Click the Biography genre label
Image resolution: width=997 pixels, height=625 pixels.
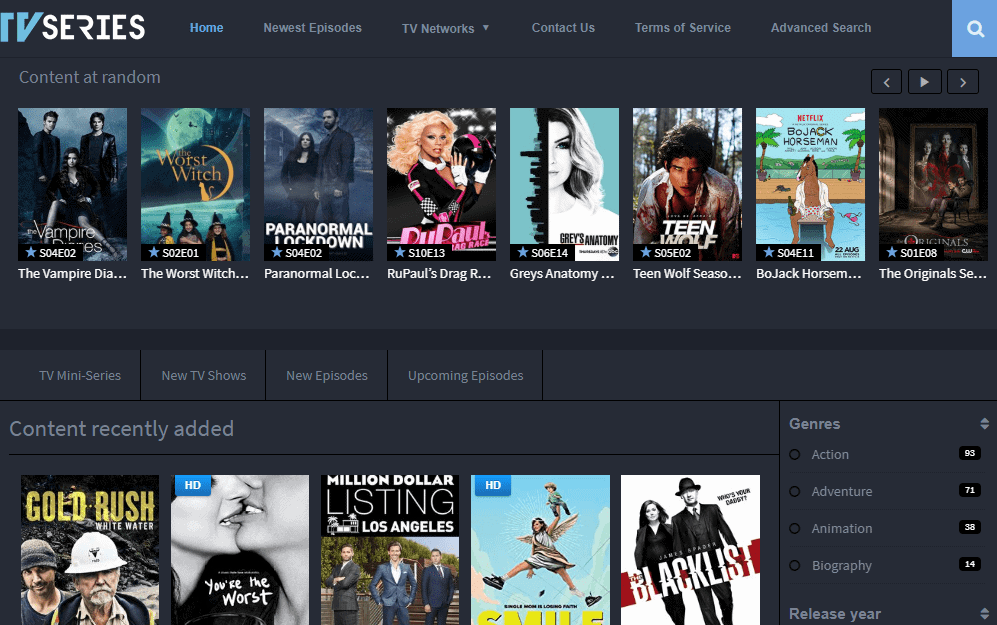click(x=842, y=565)
